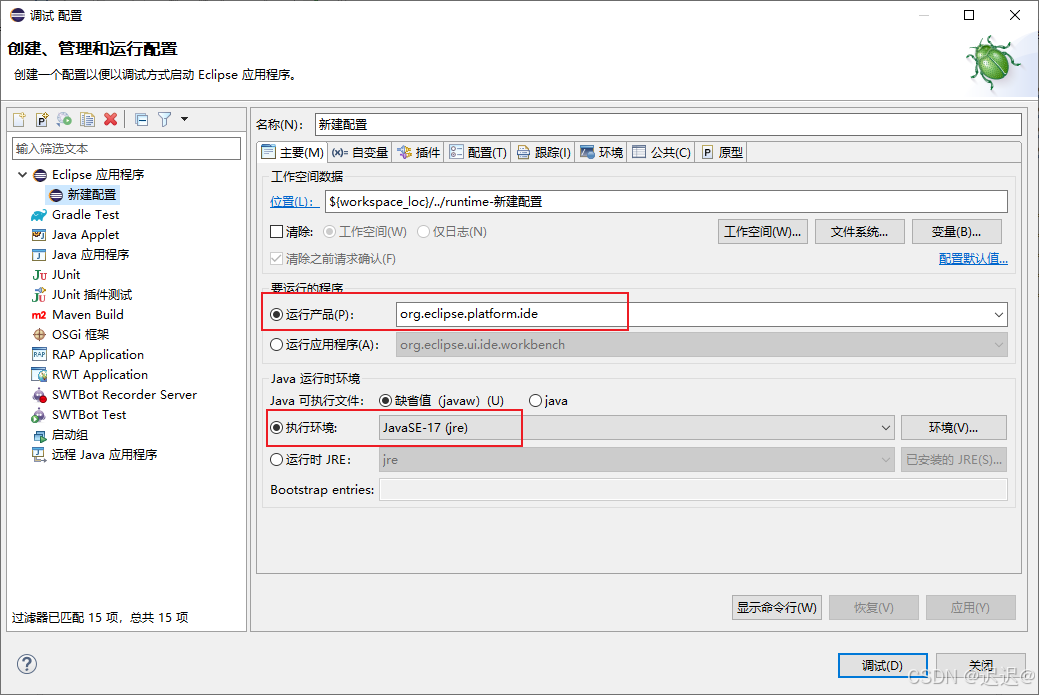Delete the selected configuration with red X
The height and width of the screenshot is (695, 1039).
110,119
